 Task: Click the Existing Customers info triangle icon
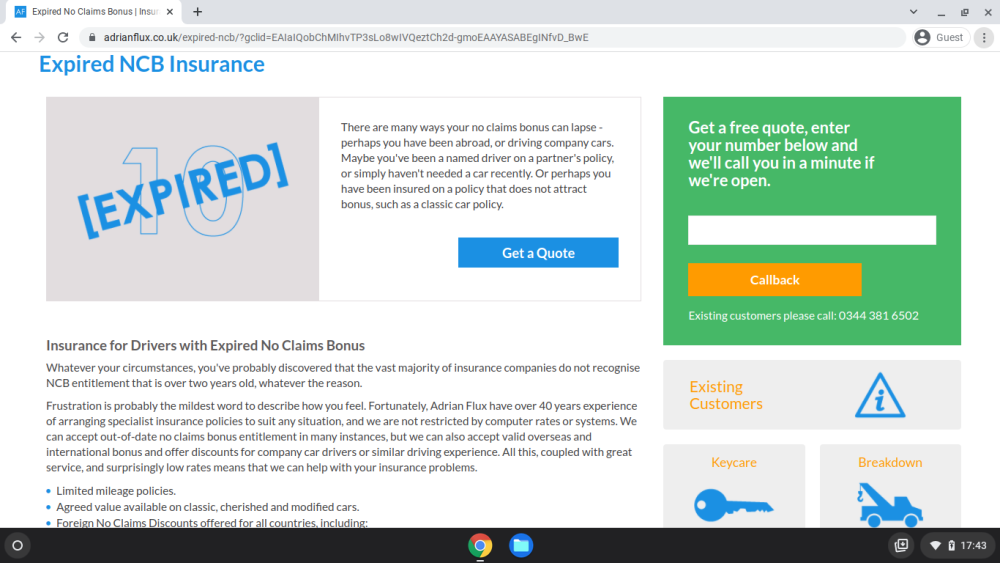(879, 395)
